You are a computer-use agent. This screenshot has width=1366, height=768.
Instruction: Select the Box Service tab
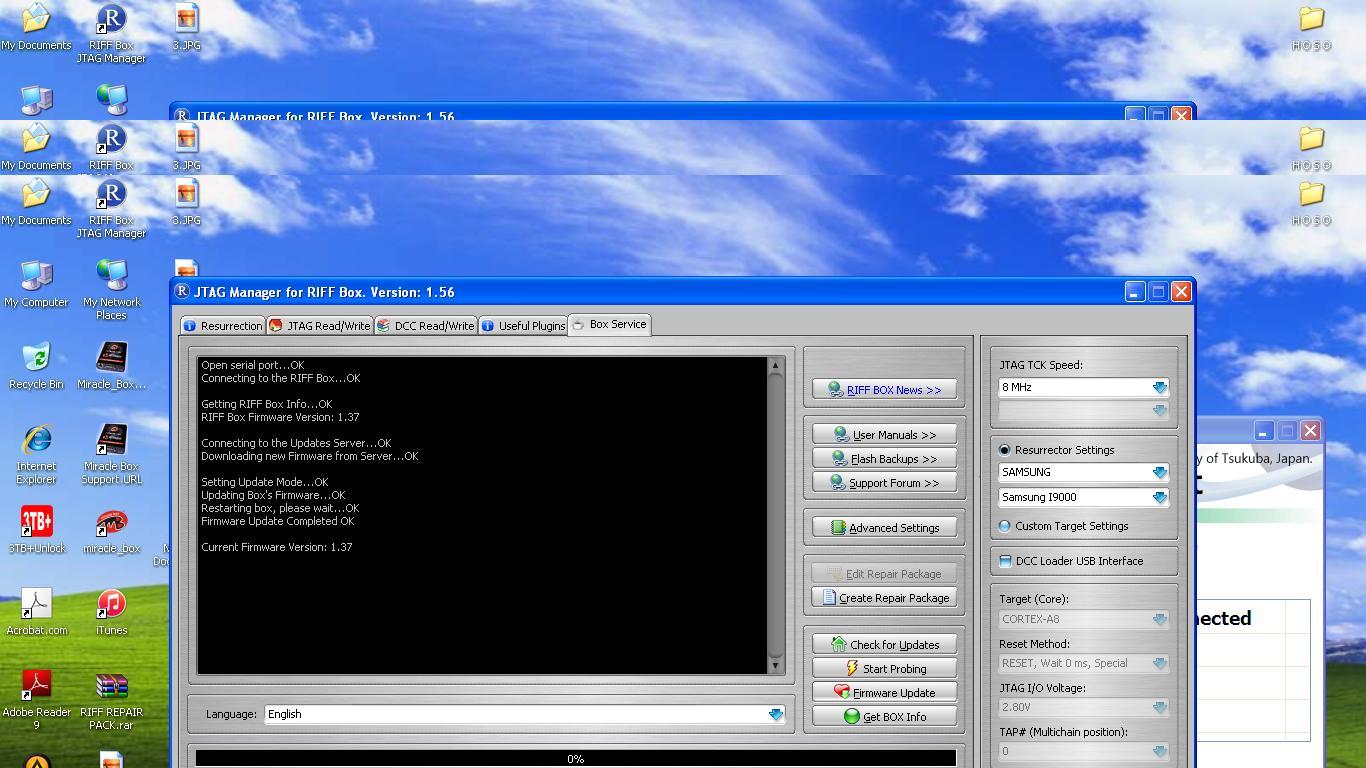[x=610, y=324]
